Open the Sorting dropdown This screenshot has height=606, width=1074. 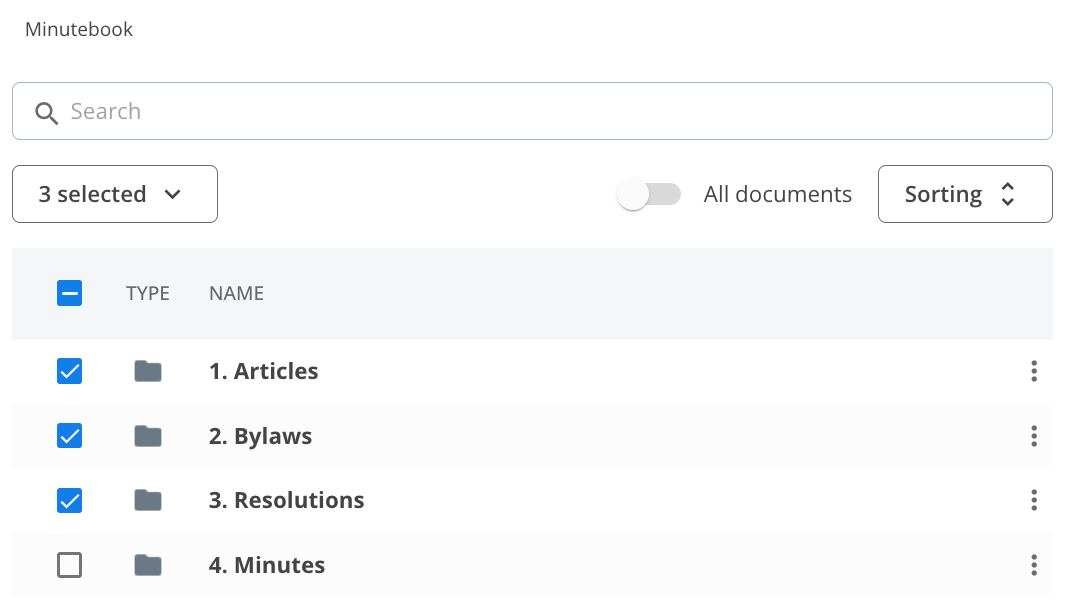coord(964,194)
